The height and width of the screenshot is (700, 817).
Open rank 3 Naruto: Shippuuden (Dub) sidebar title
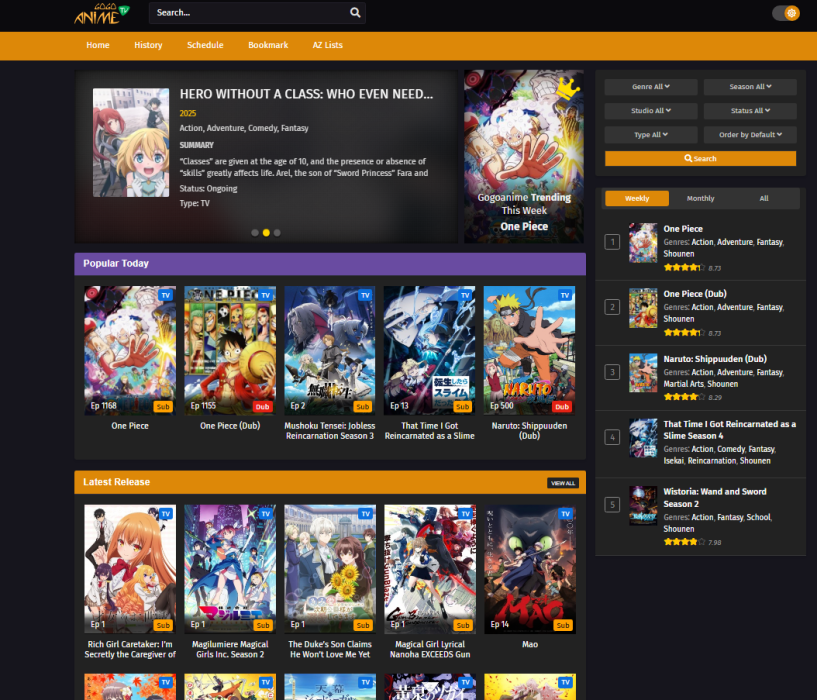point(715,359)
